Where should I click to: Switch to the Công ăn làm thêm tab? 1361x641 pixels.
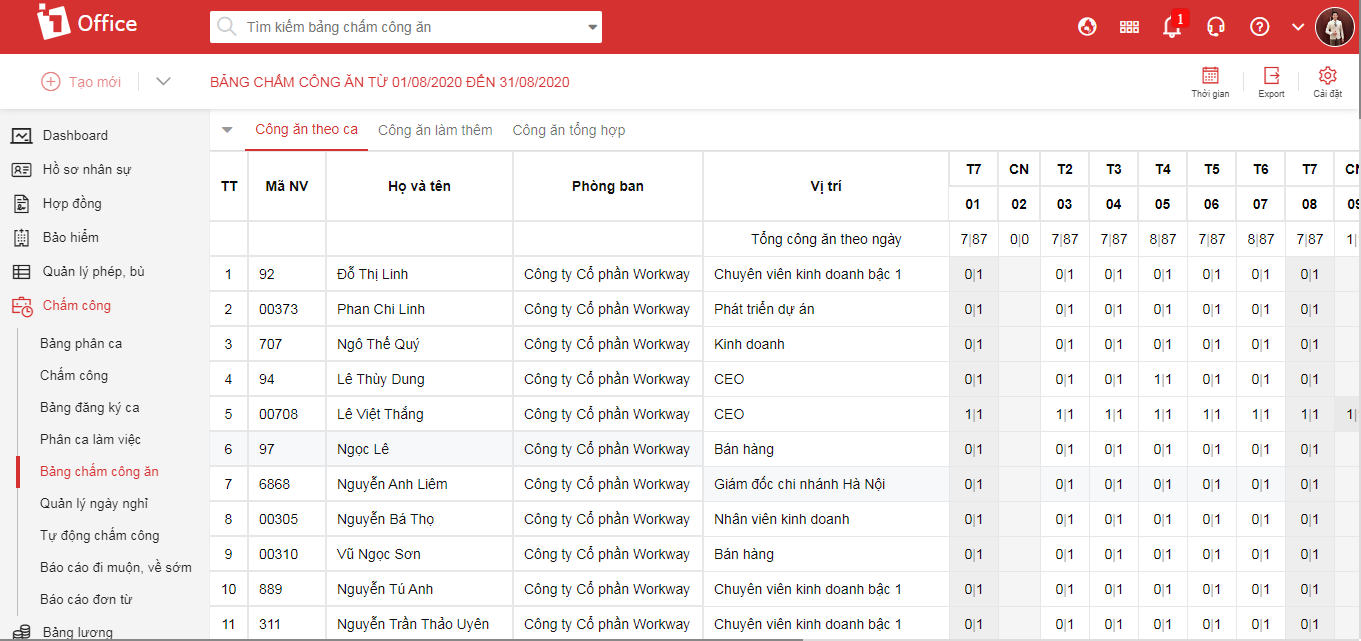[435, 129]
